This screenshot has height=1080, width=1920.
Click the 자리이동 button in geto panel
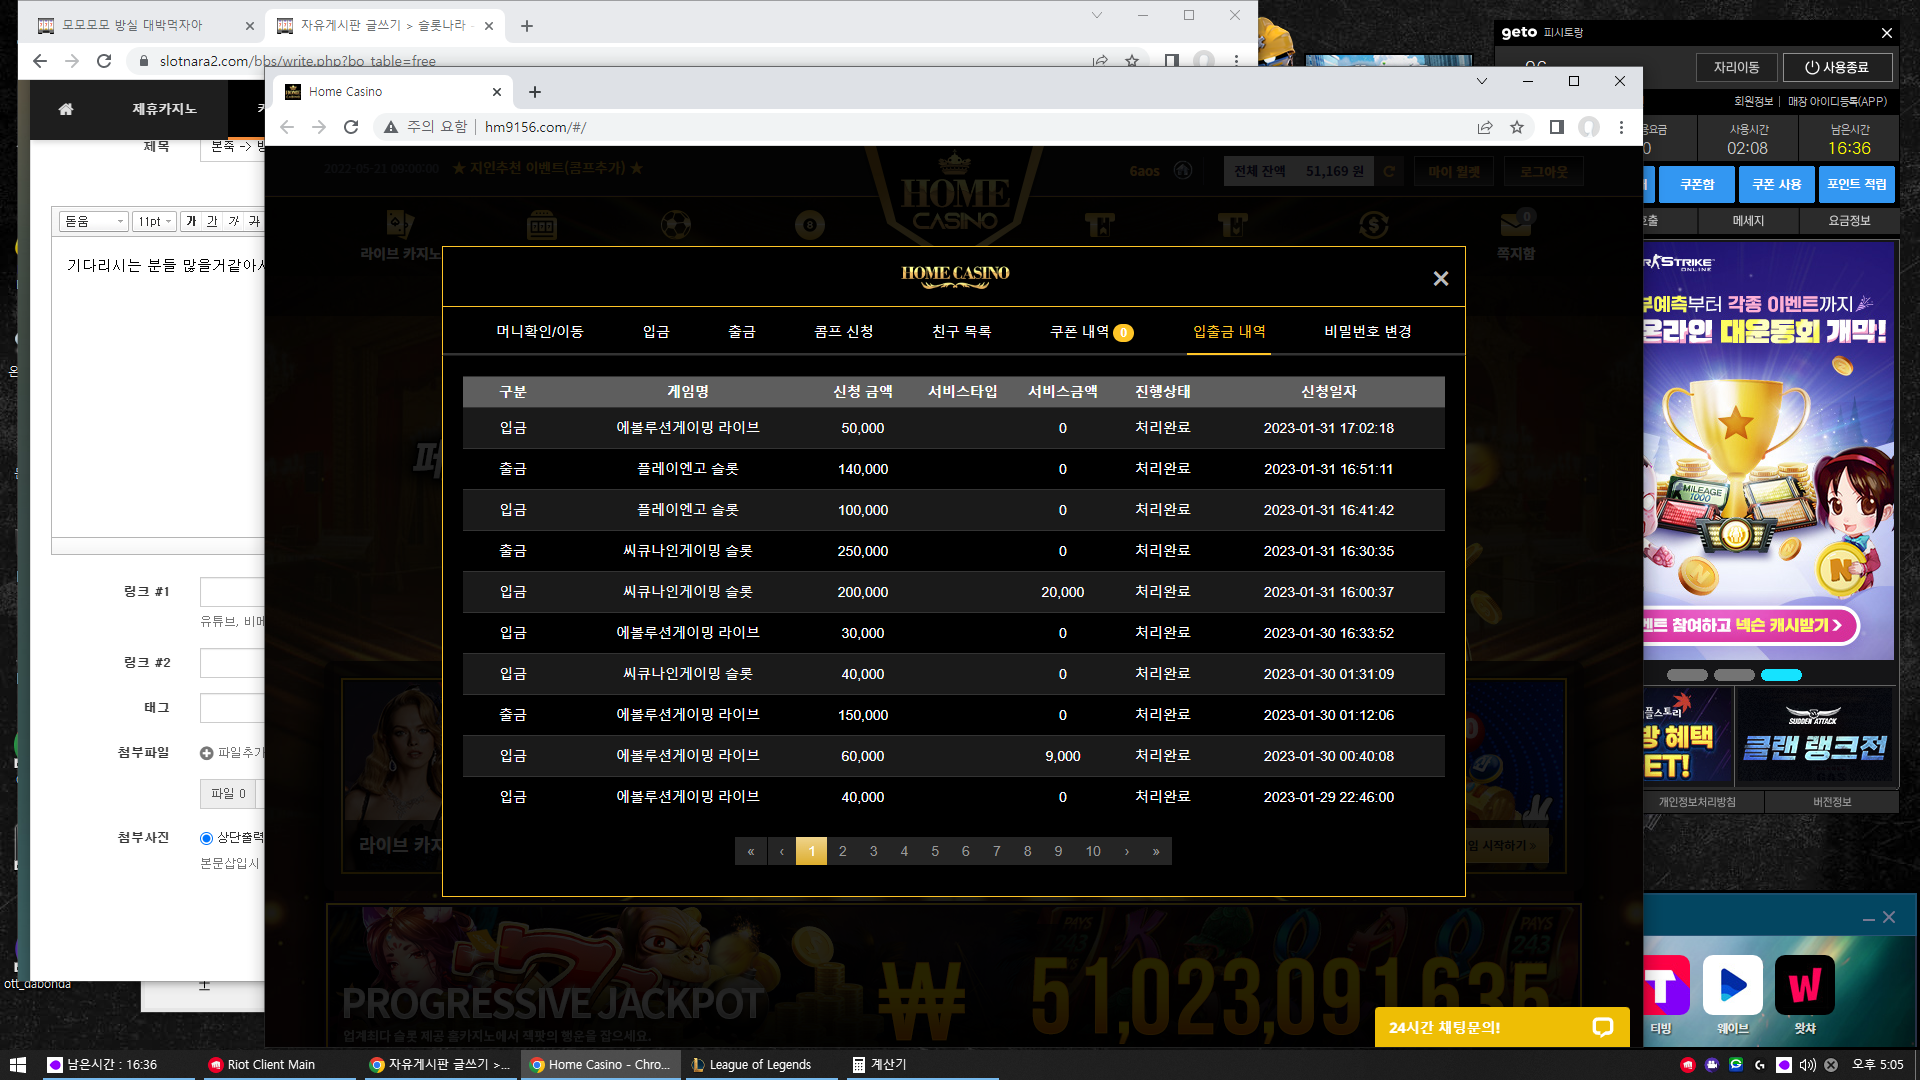(1737, 68)
